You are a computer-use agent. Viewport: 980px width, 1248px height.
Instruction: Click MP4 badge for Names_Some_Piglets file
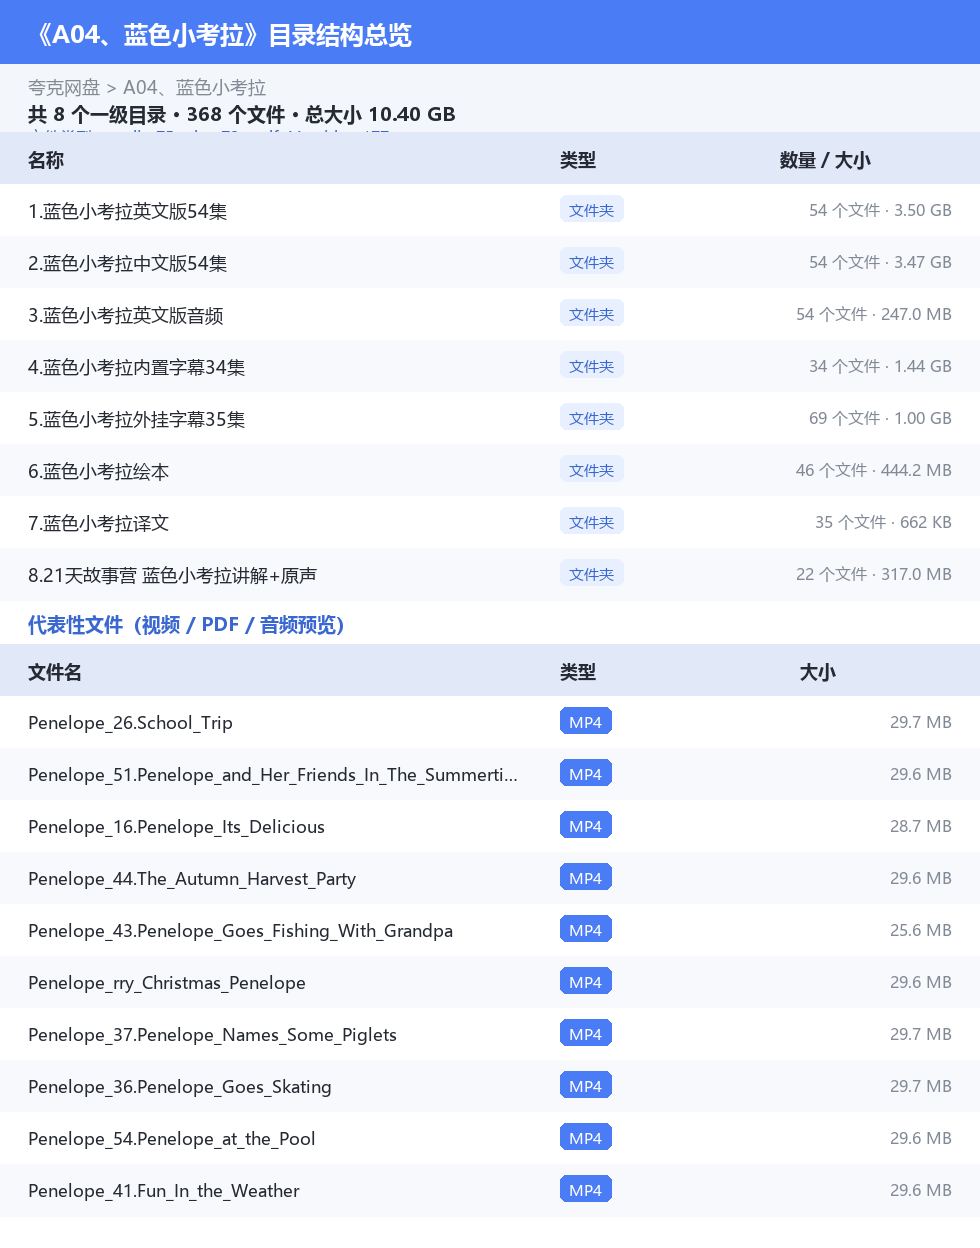(x=585, y=1034)
